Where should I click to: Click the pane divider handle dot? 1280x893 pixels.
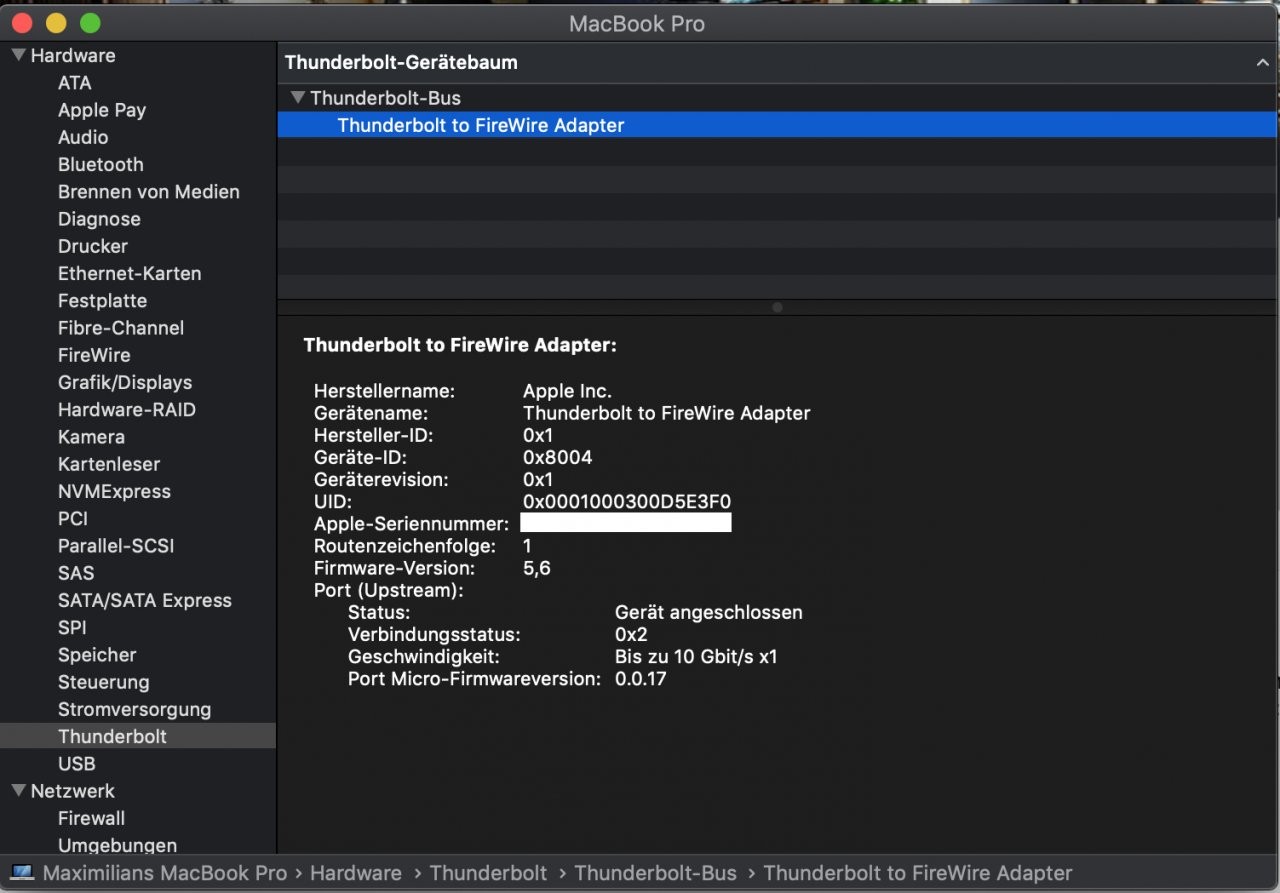(x=778, y=308)
